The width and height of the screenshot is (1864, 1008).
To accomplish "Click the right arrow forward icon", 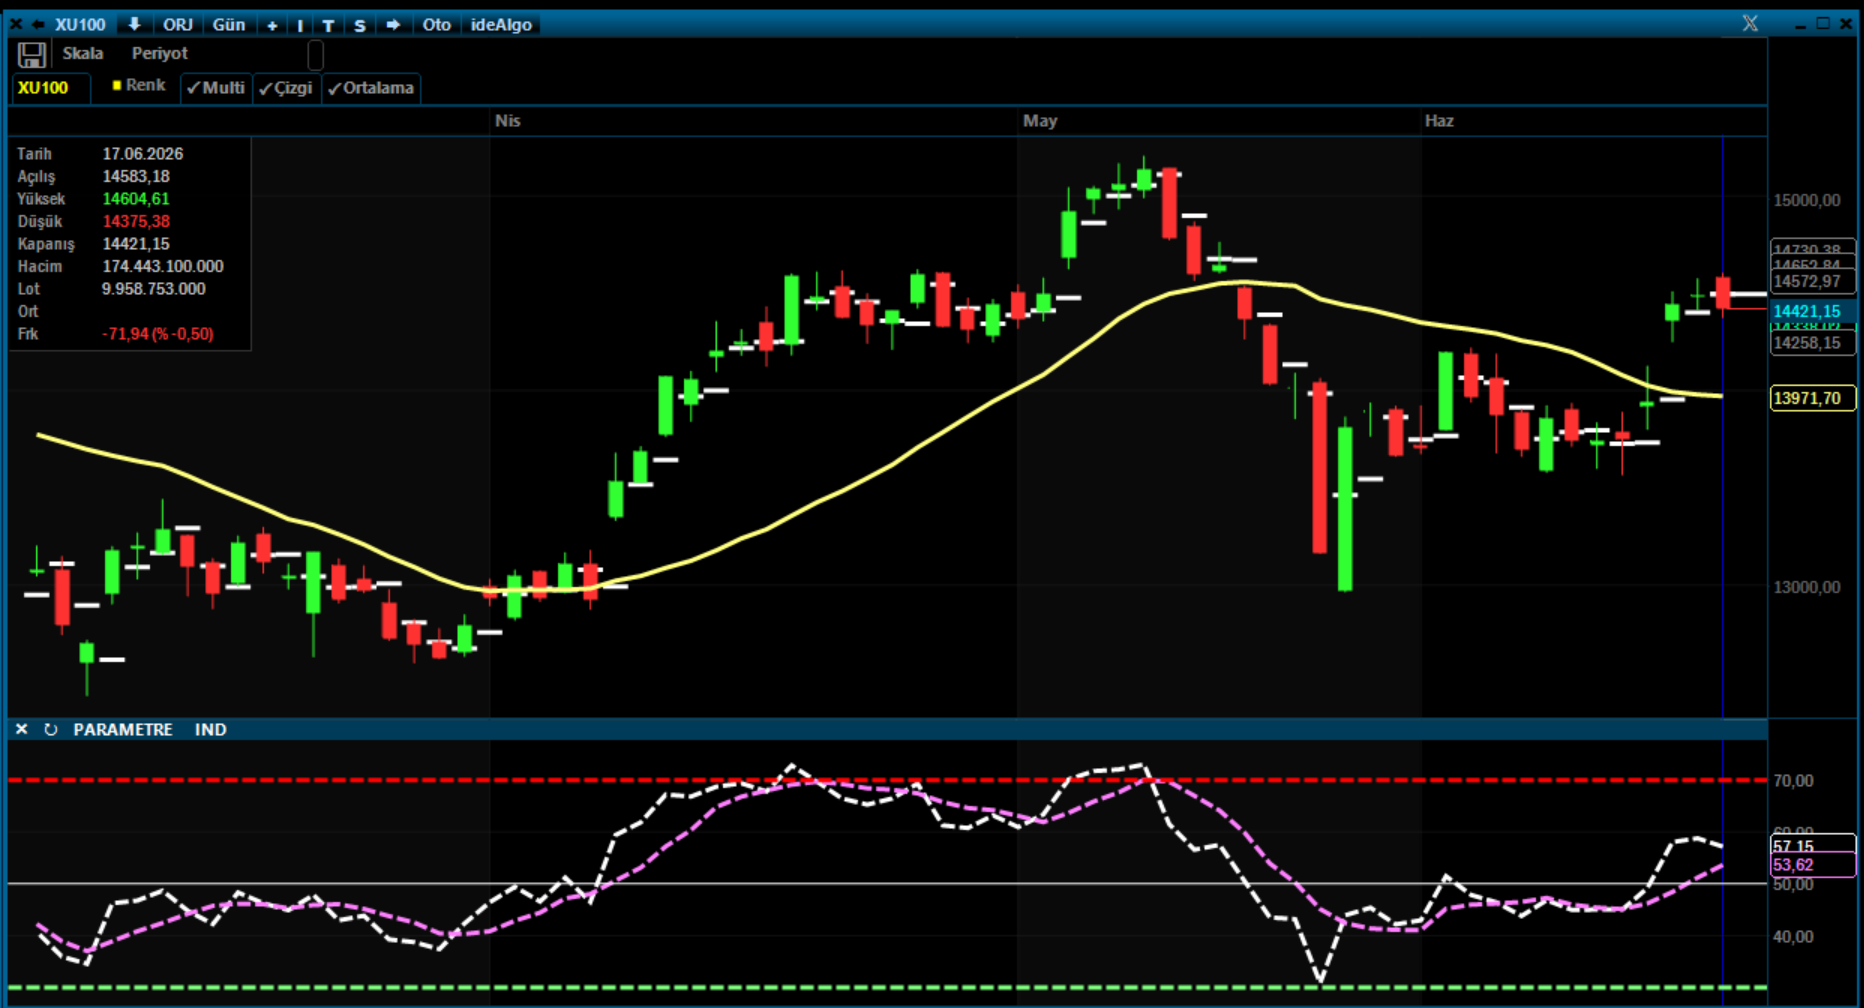I will click(x=393, y=25).
